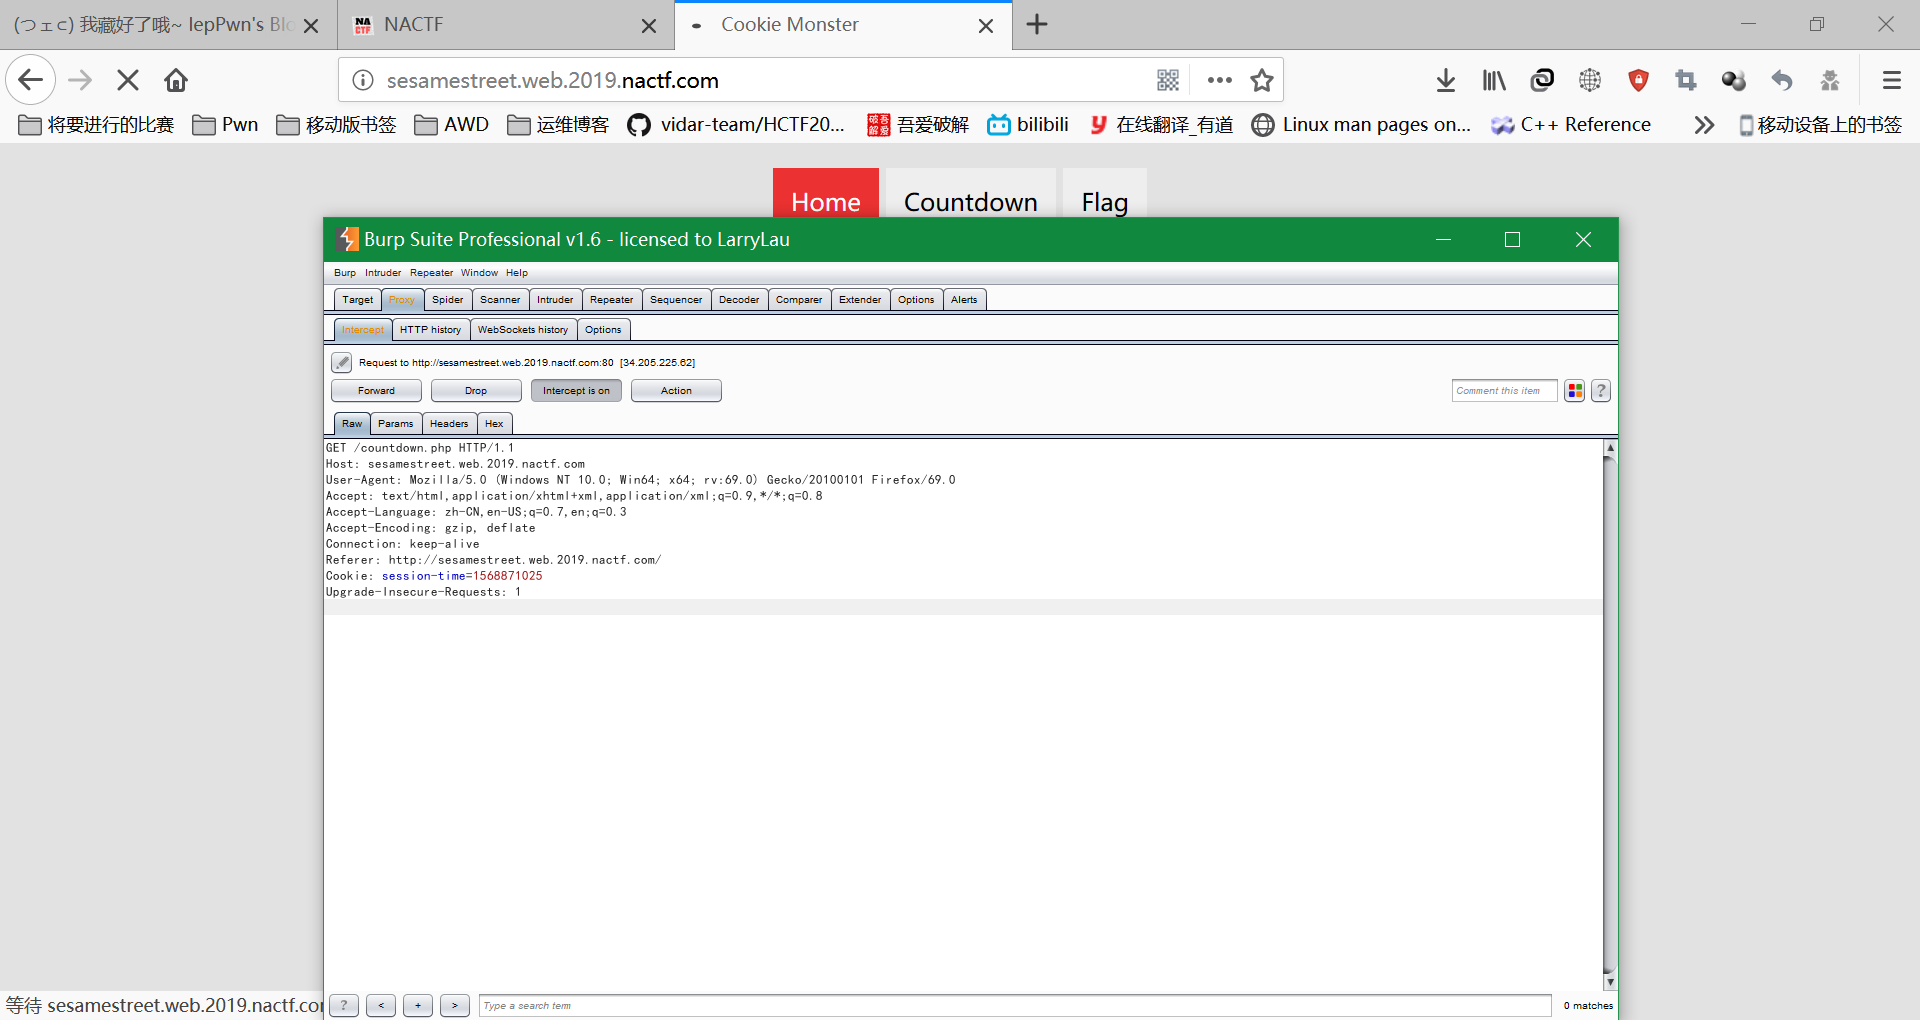Show more bookmarks with chevron
The width and height of the screenshot is (1920, 1020).
(x=1704, y=125)
